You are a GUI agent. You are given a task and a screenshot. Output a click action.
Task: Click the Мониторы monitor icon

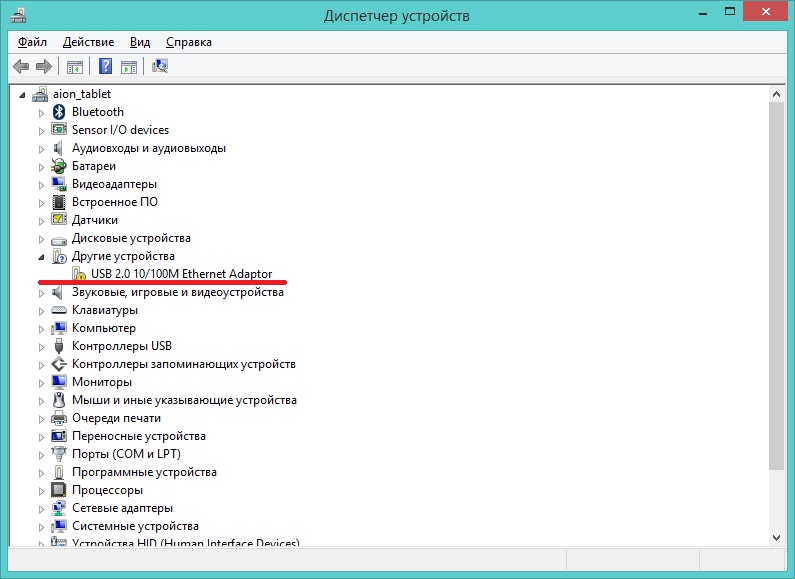click(x=59, y=382)
